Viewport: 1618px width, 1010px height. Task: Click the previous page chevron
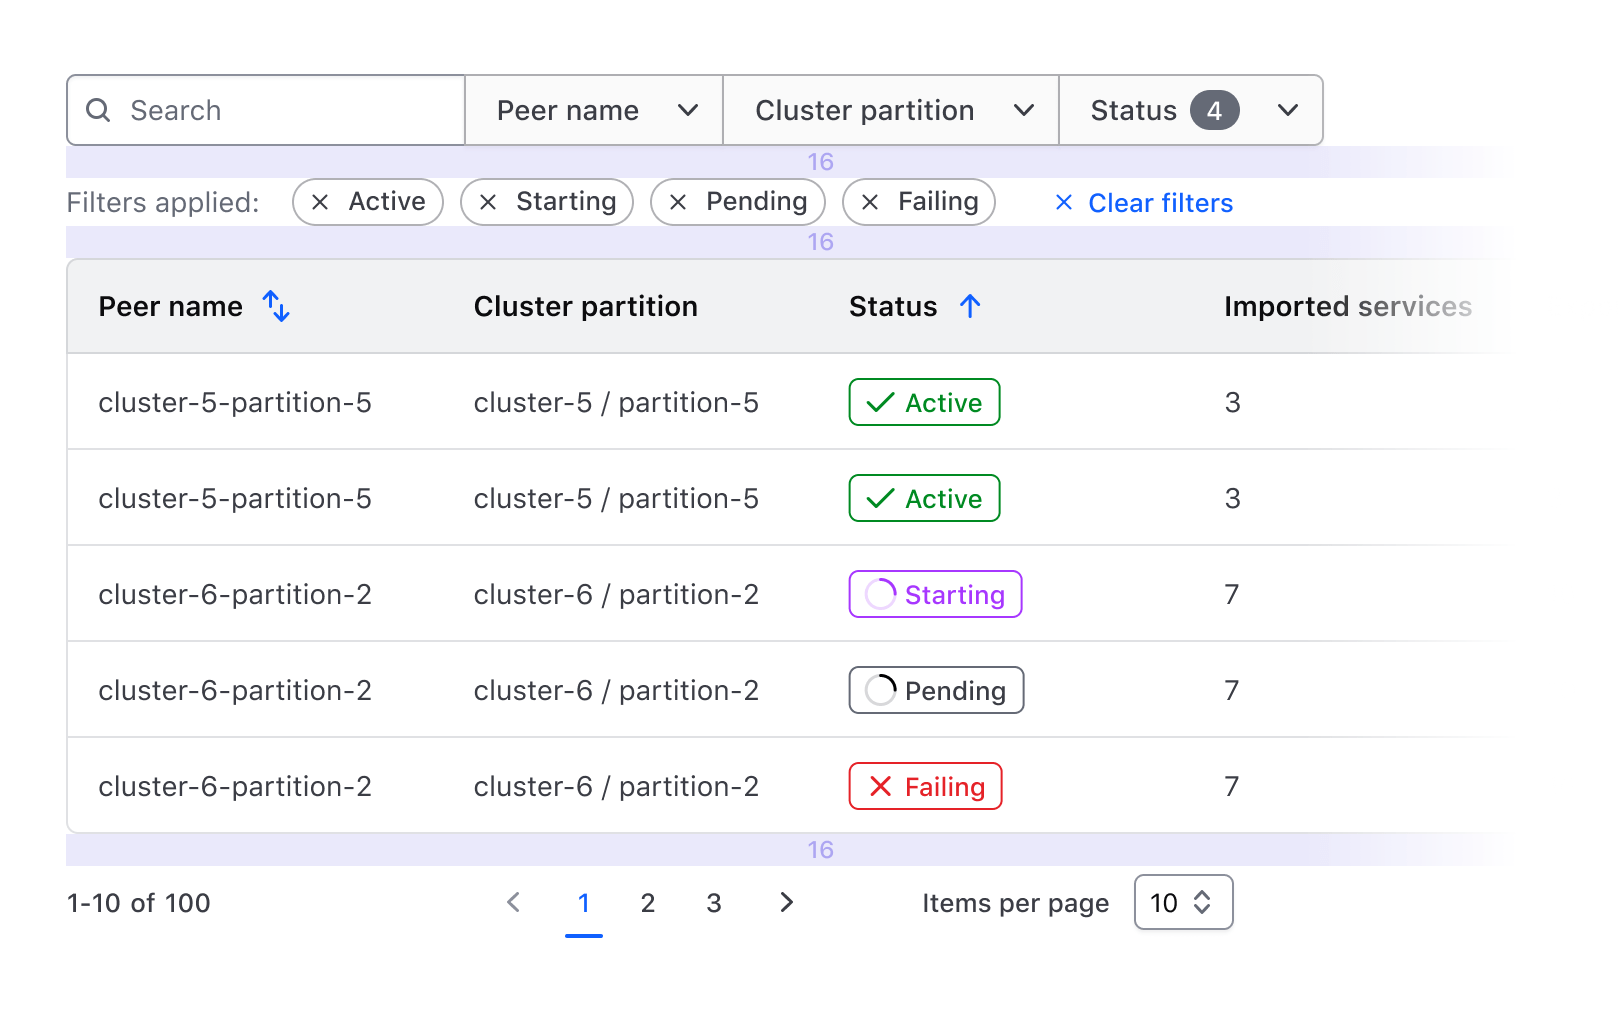pos(514,903)
